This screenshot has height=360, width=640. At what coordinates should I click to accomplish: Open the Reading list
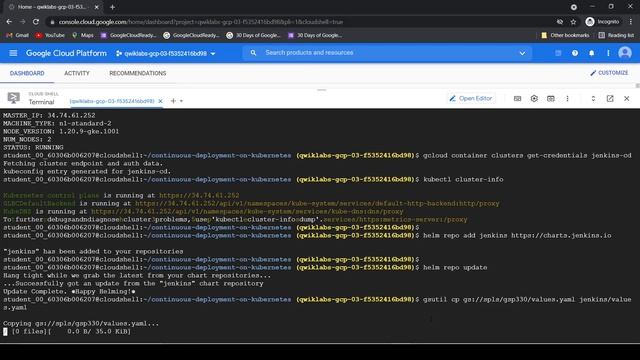point(616,36)
